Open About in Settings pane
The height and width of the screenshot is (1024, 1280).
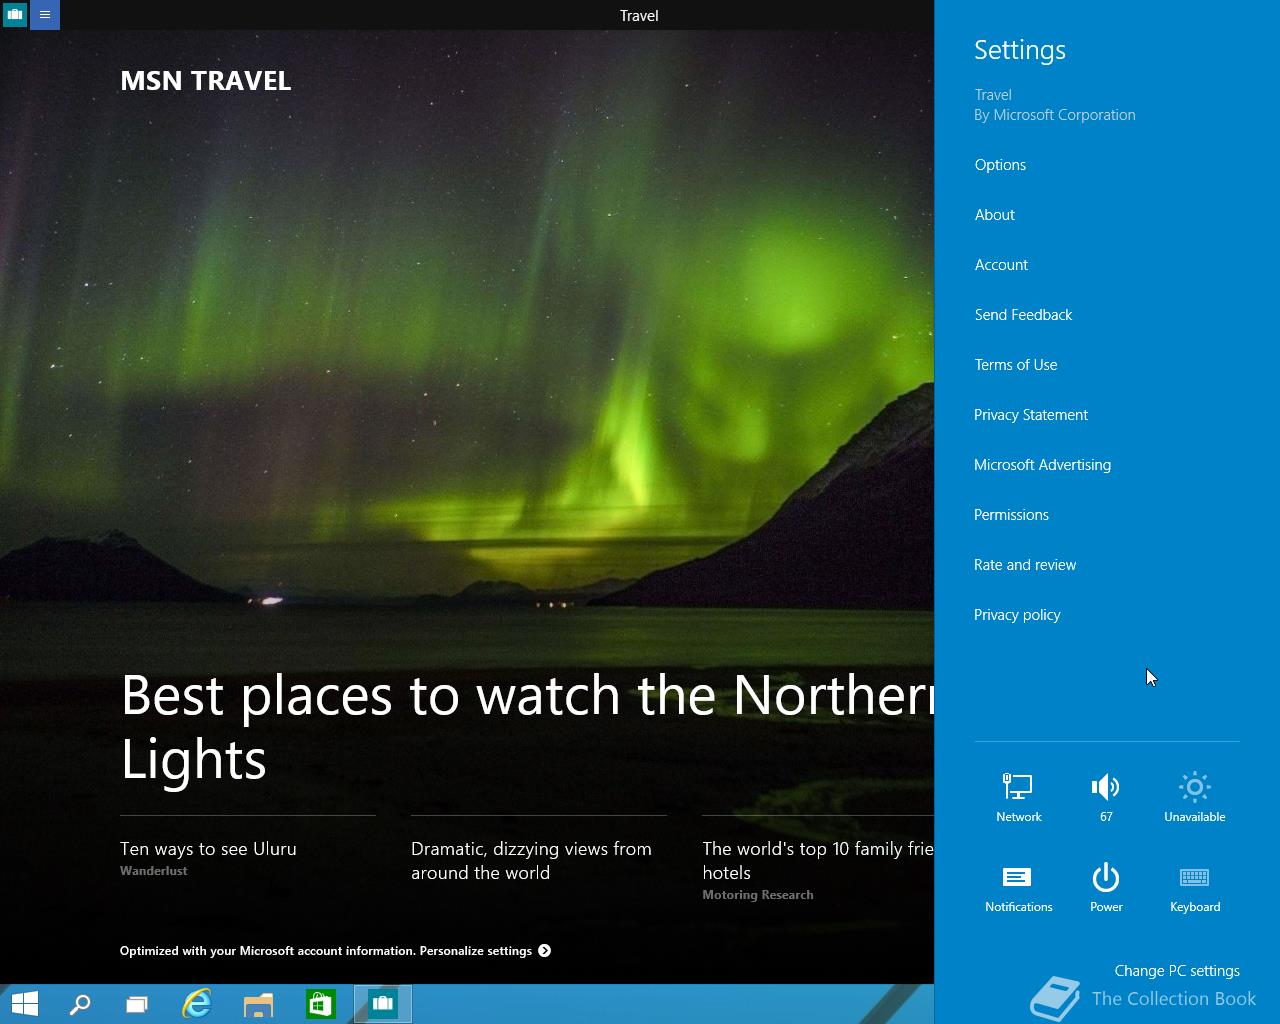click(995, 215)
